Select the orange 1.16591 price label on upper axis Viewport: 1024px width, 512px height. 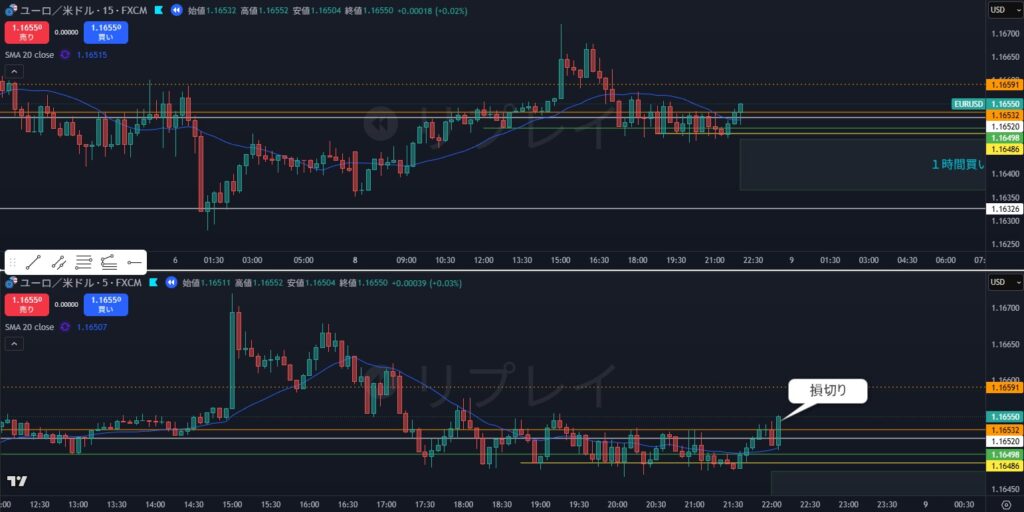pos(1003,85)
